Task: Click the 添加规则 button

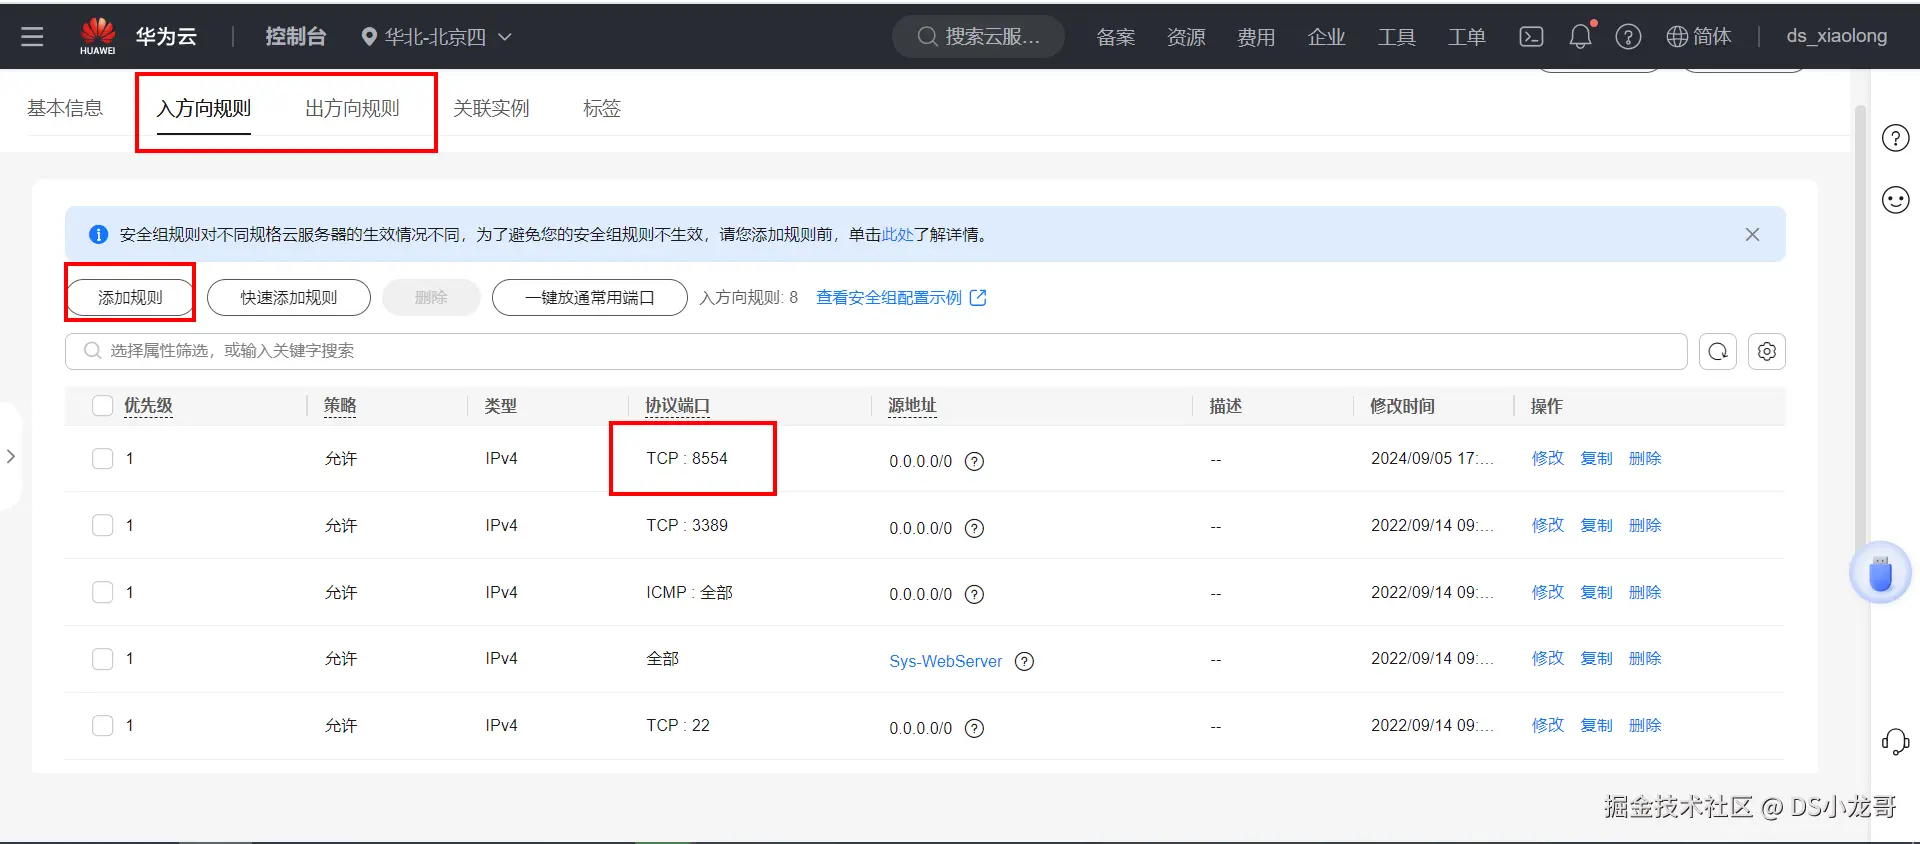Action: (130, 297)
